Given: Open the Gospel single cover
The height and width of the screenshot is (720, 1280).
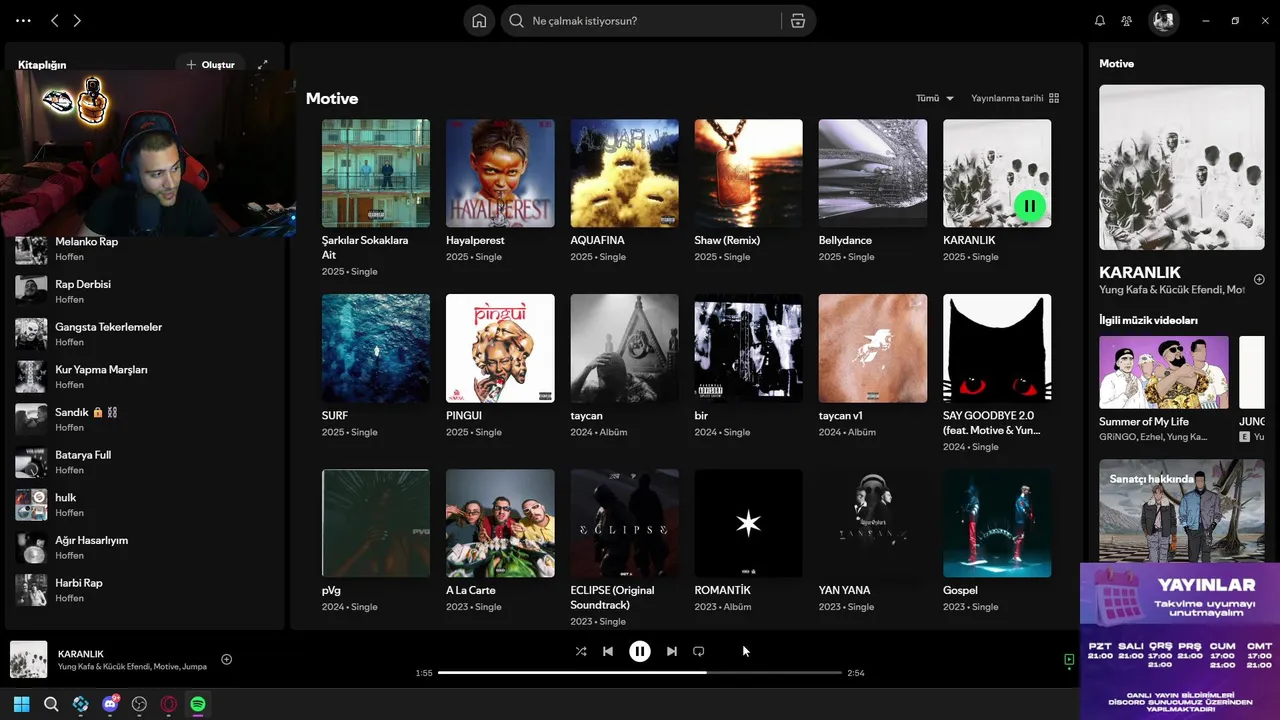Looking at the screenshot, I should tap(997, 523).
